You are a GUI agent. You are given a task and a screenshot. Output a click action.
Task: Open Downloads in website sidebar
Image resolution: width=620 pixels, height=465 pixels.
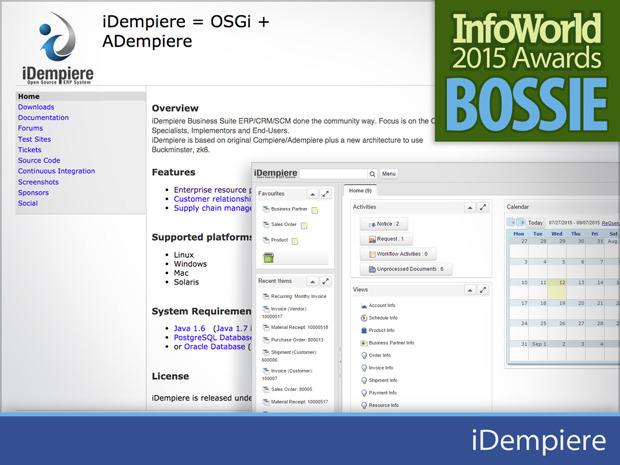click(x=36, y=107)
